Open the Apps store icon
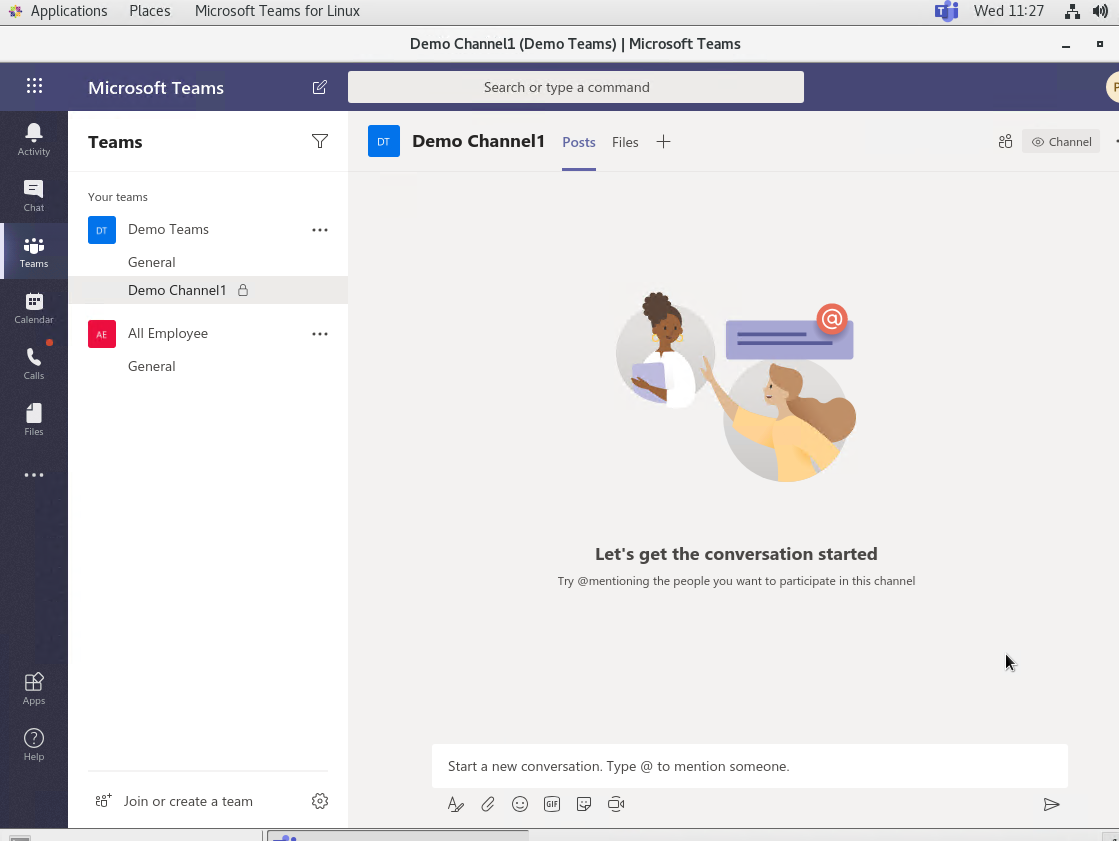 (x=34, y=689)
